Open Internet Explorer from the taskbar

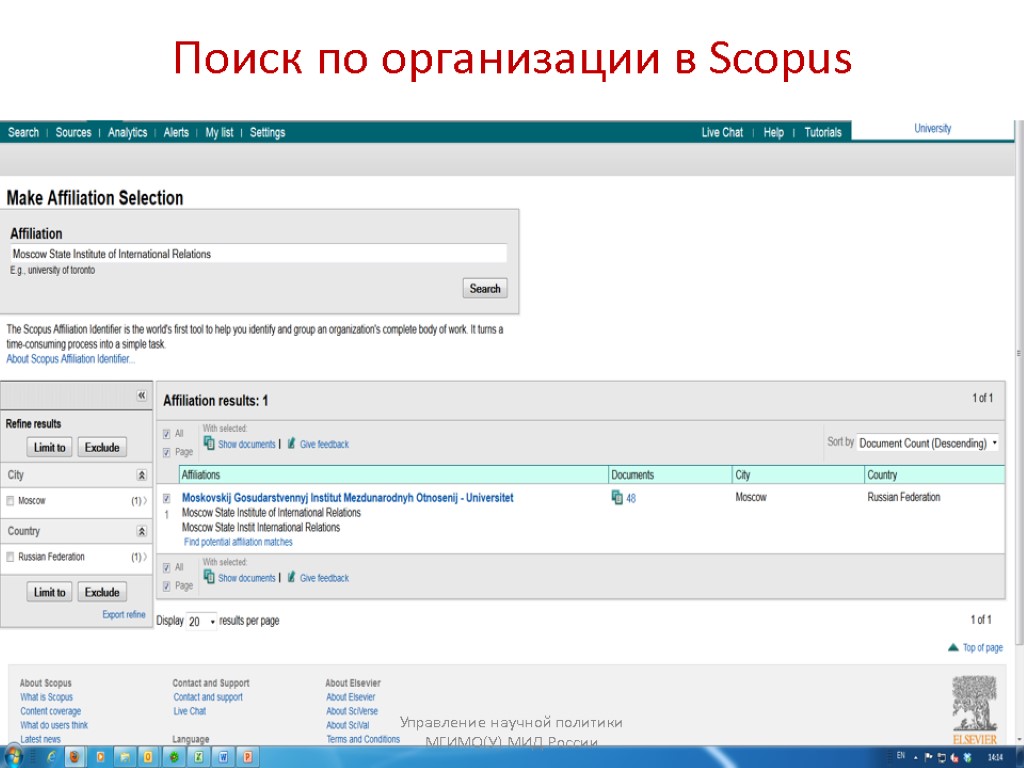pos(50,757)
